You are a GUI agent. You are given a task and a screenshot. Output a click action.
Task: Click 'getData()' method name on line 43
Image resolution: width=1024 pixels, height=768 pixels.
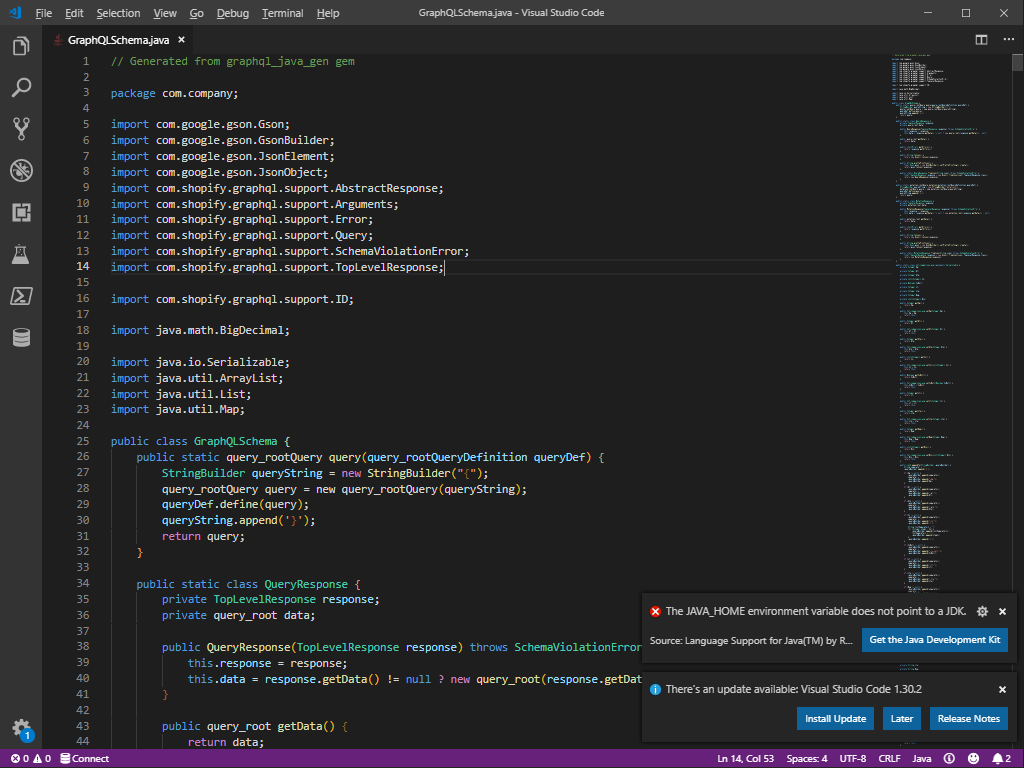coord(306,726)
